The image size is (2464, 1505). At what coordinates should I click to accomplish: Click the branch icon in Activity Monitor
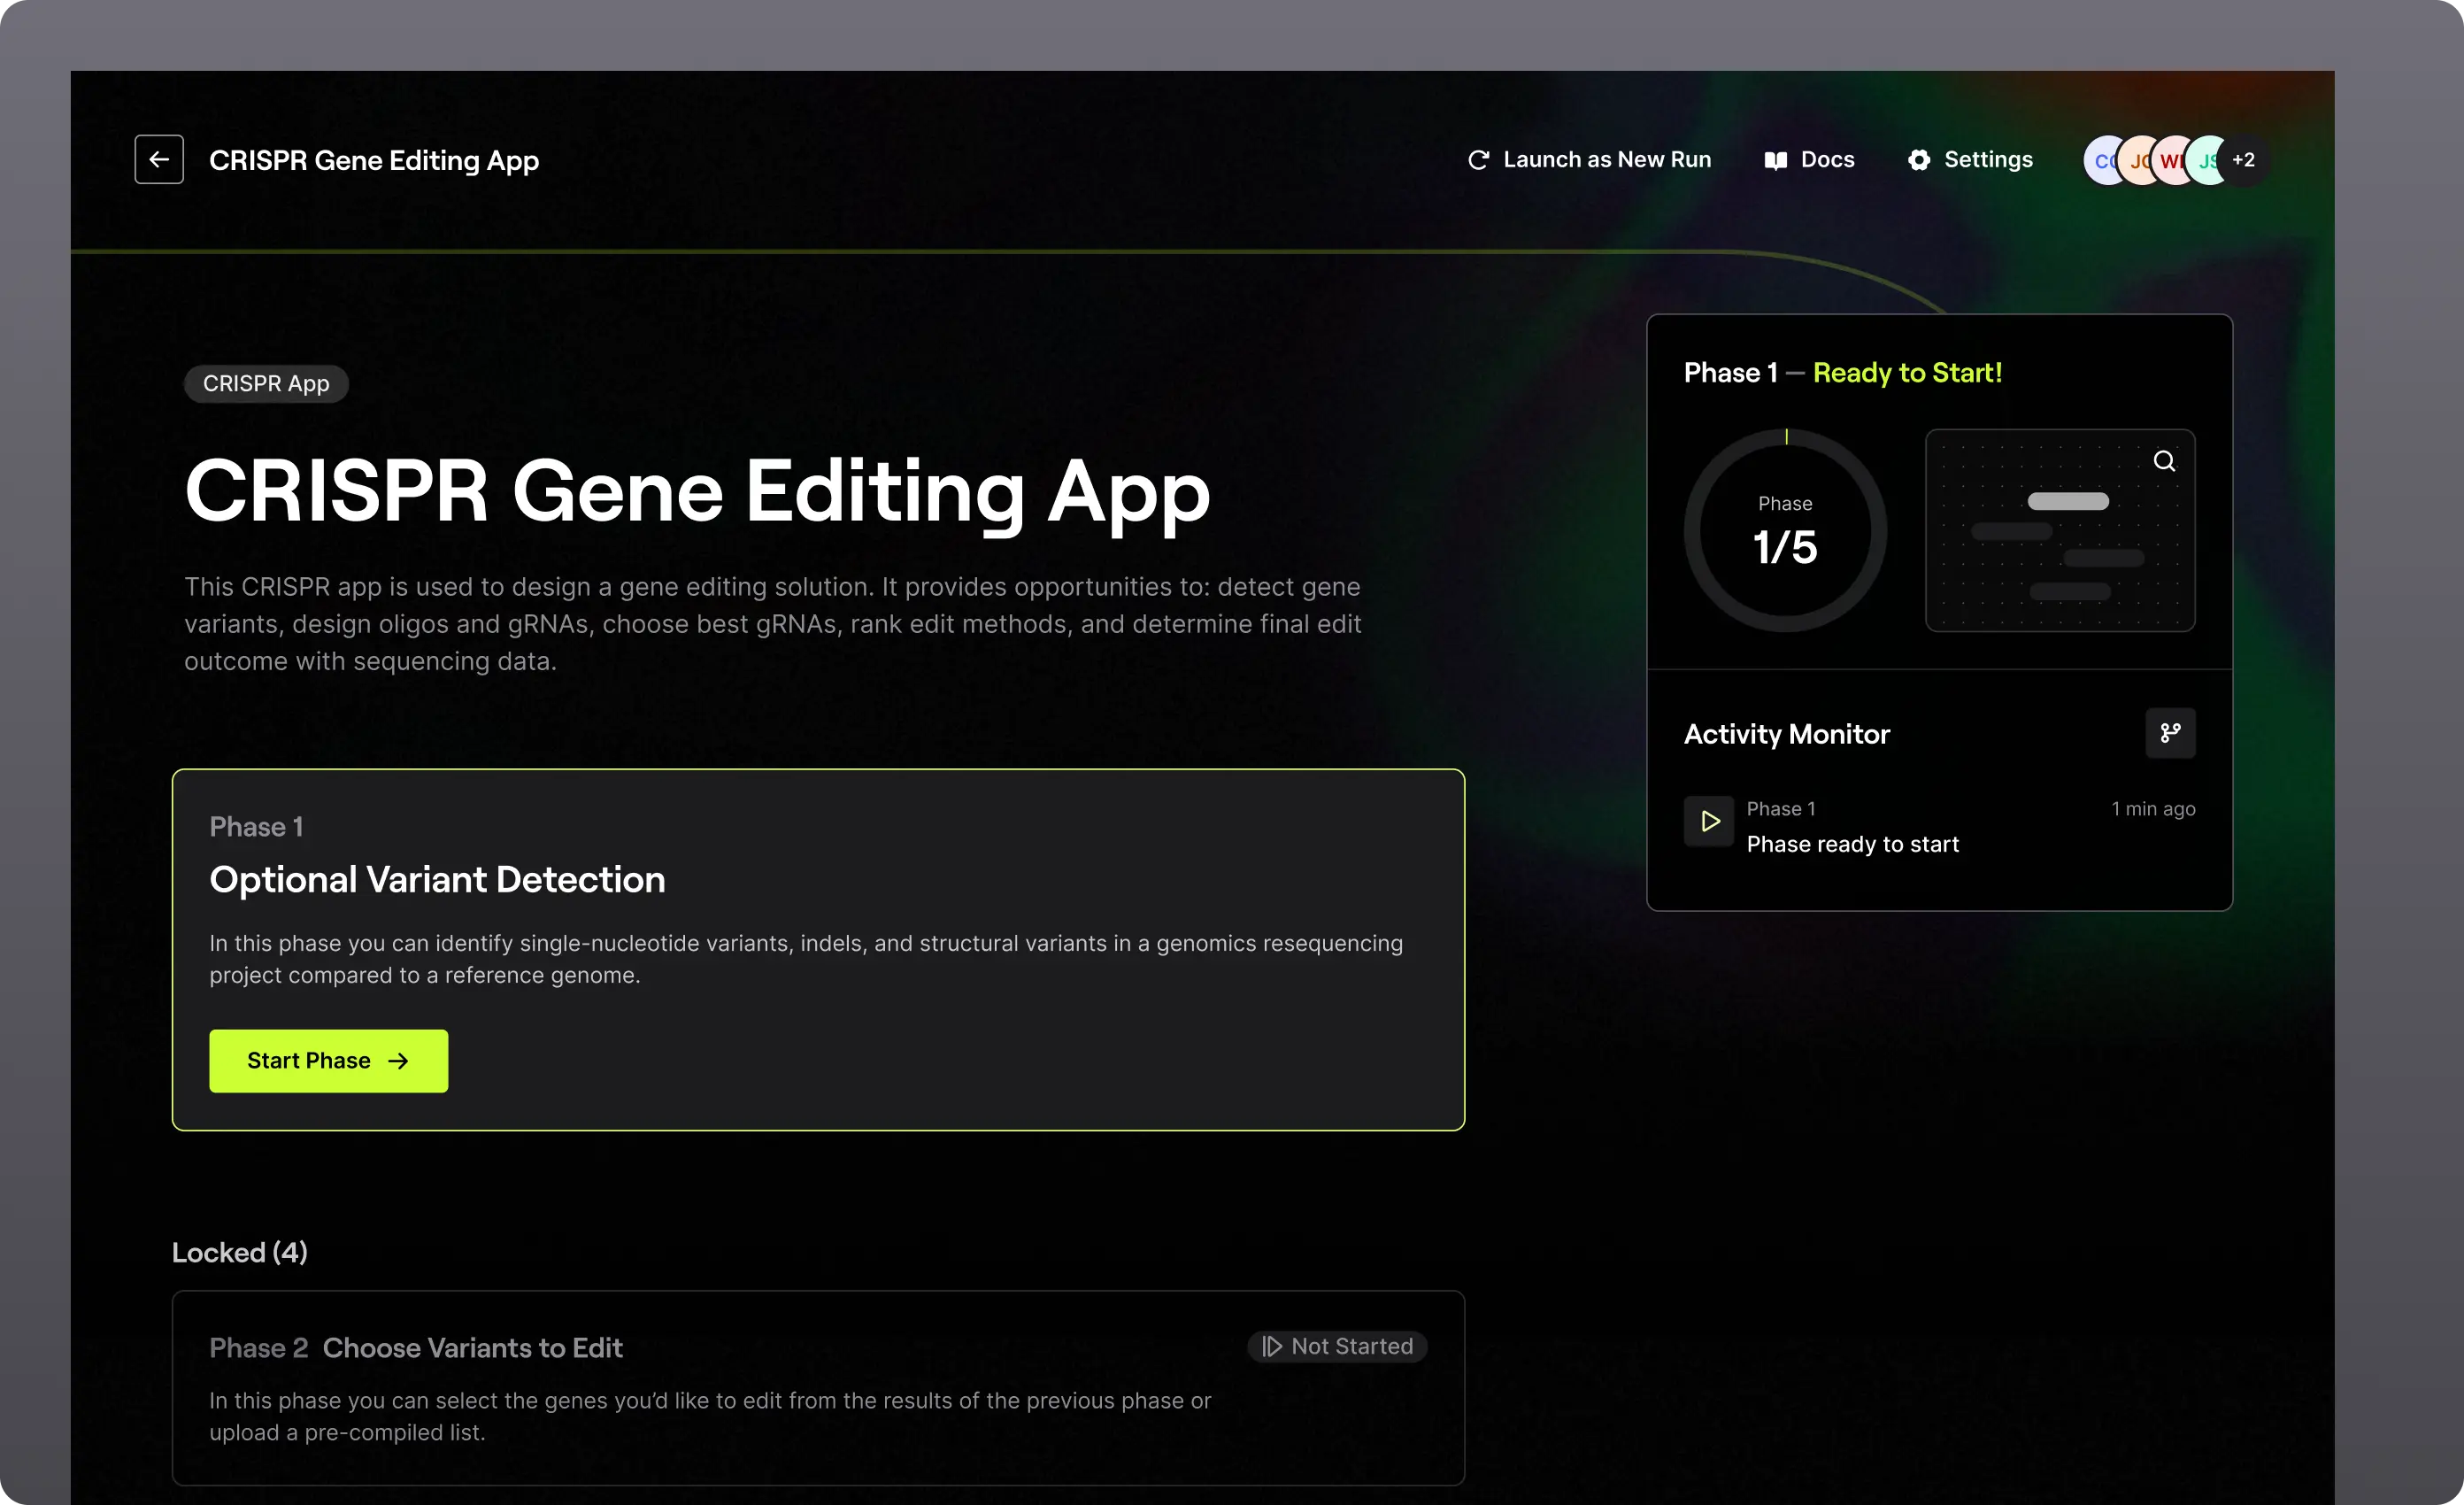click(x=2169, y=733)
